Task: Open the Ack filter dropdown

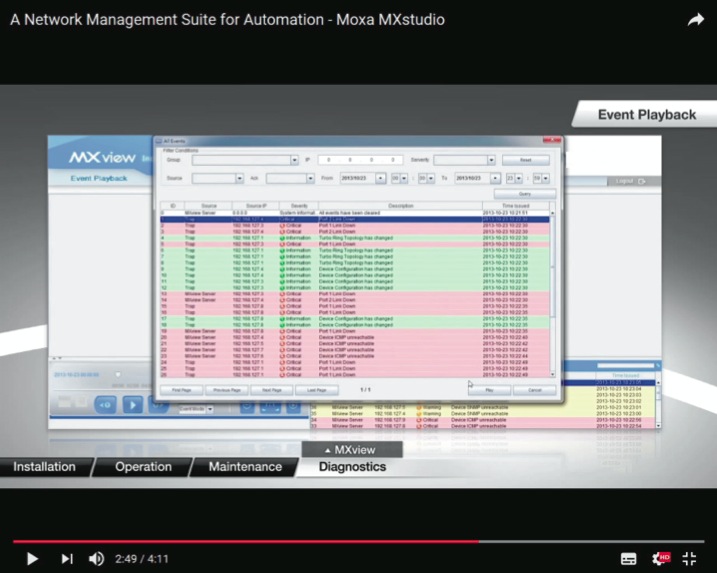Action: pos(310,178)
